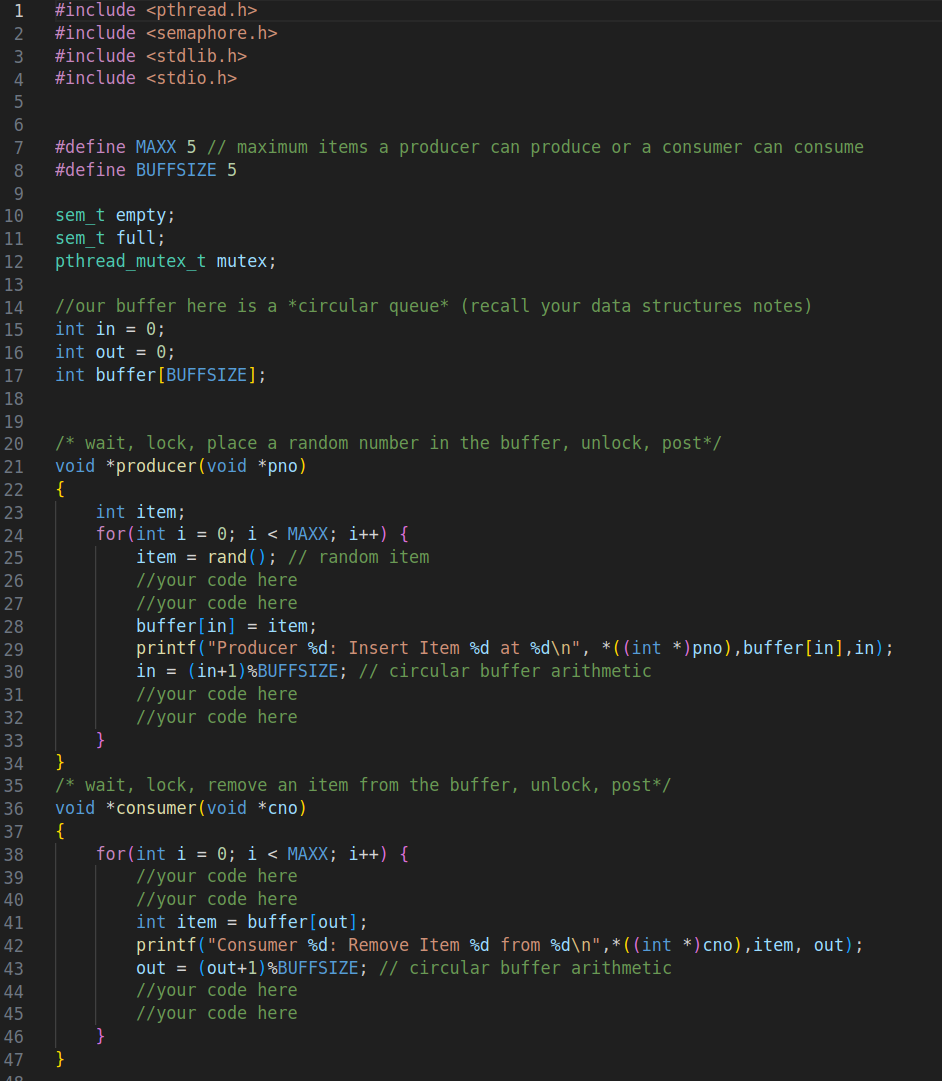
Task: Click the sem_t full declaration
Action: tap(105, 237)
